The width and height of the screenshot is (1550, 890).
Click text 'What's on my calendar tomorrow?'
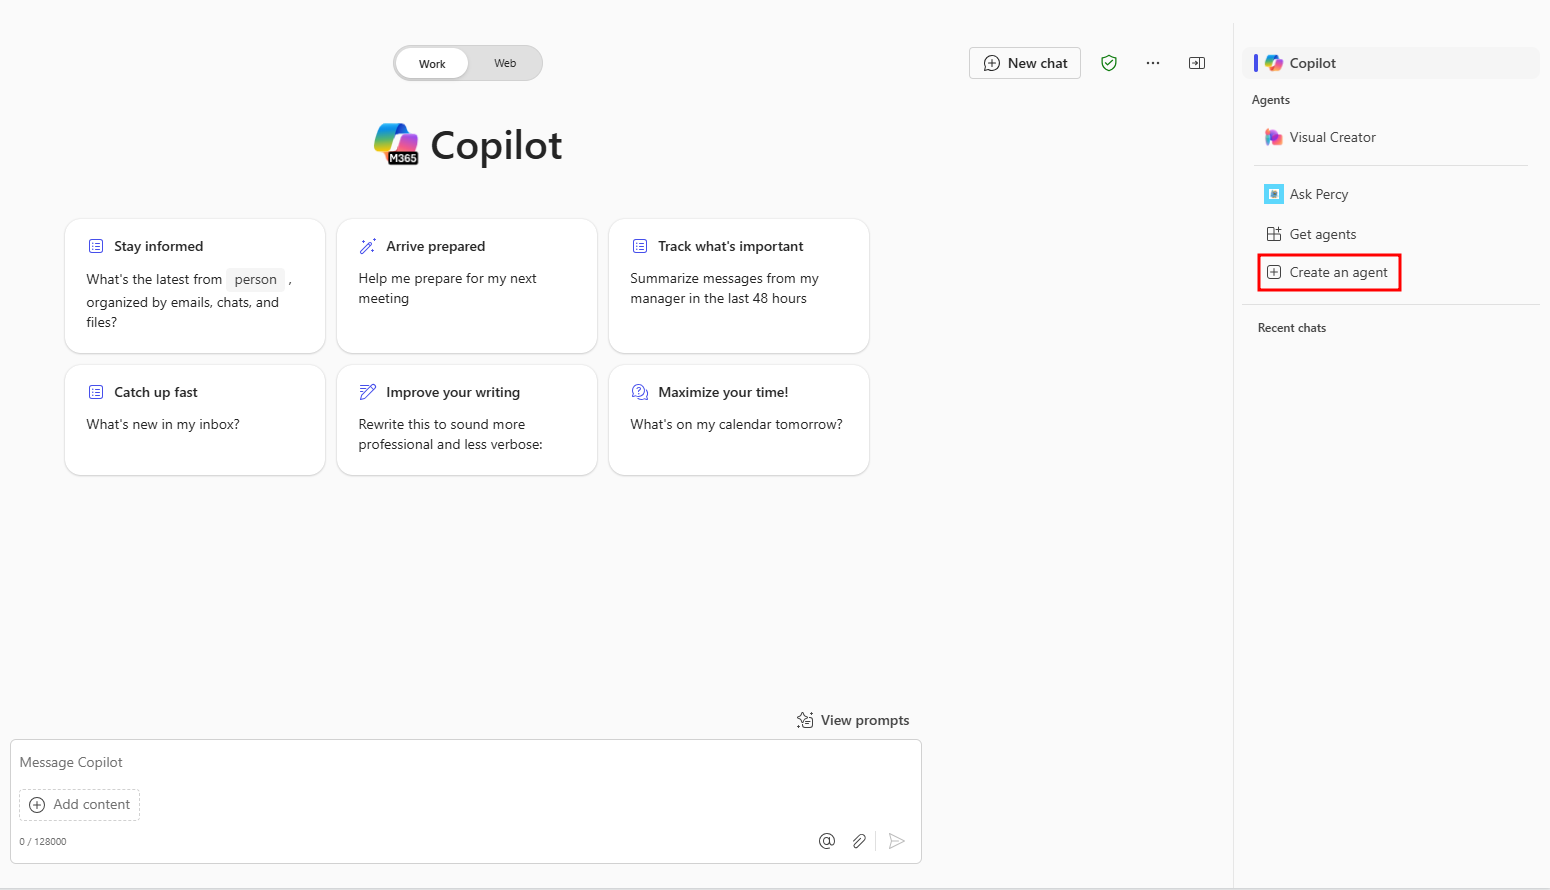click(x=736, y=424)
